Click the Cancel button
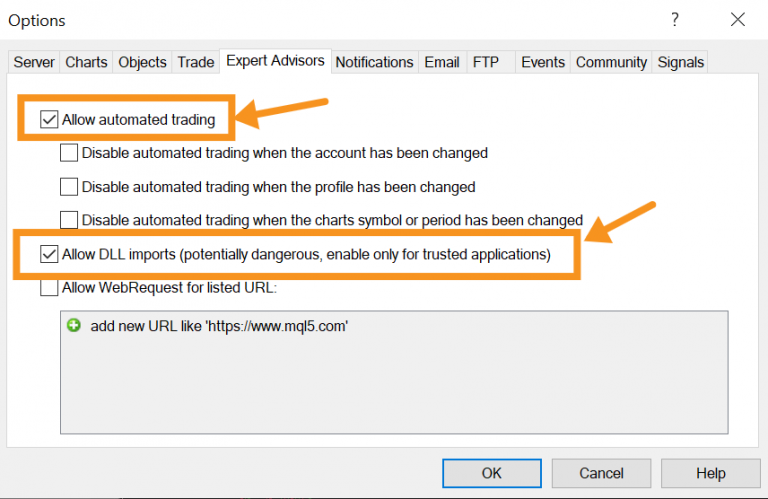768x499 pixels. point(601,473)
